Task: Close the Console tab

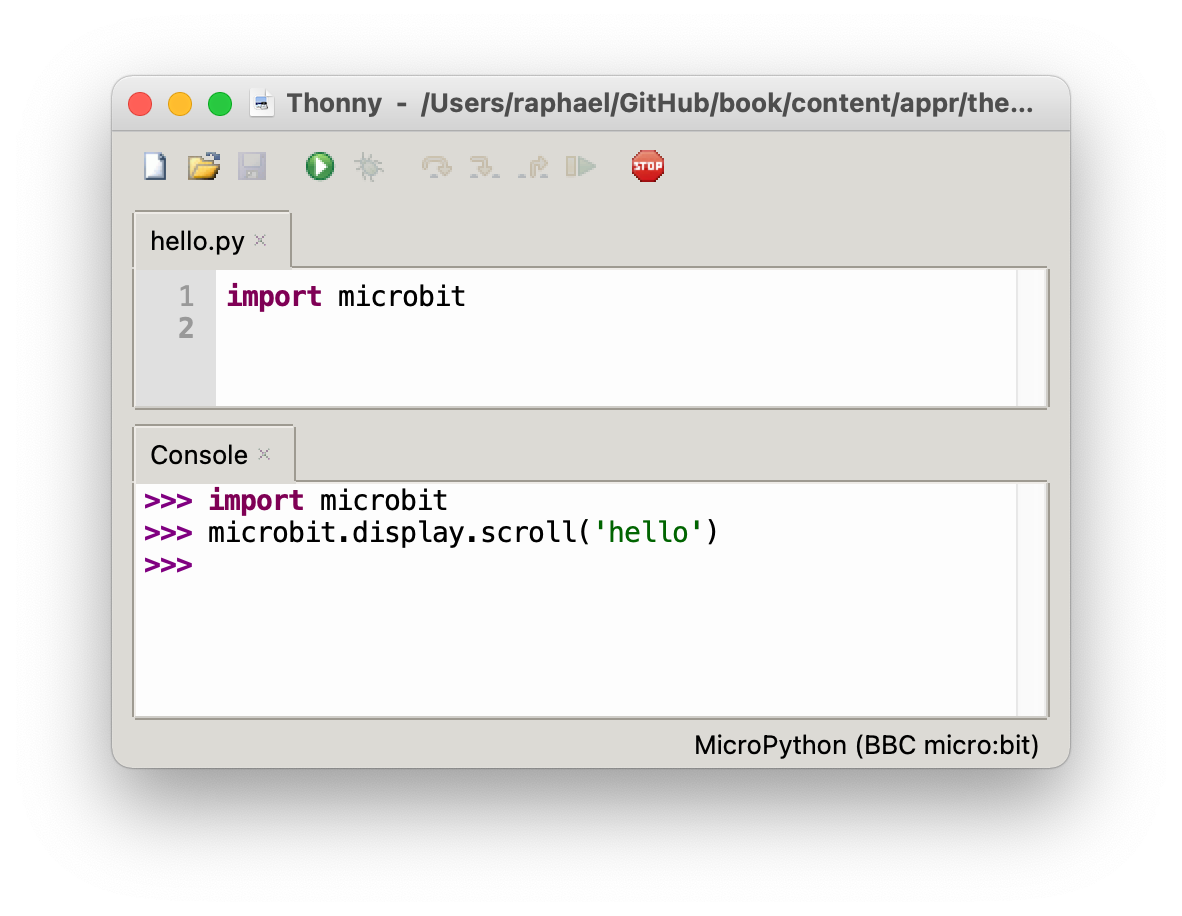Action: point(265,454)
